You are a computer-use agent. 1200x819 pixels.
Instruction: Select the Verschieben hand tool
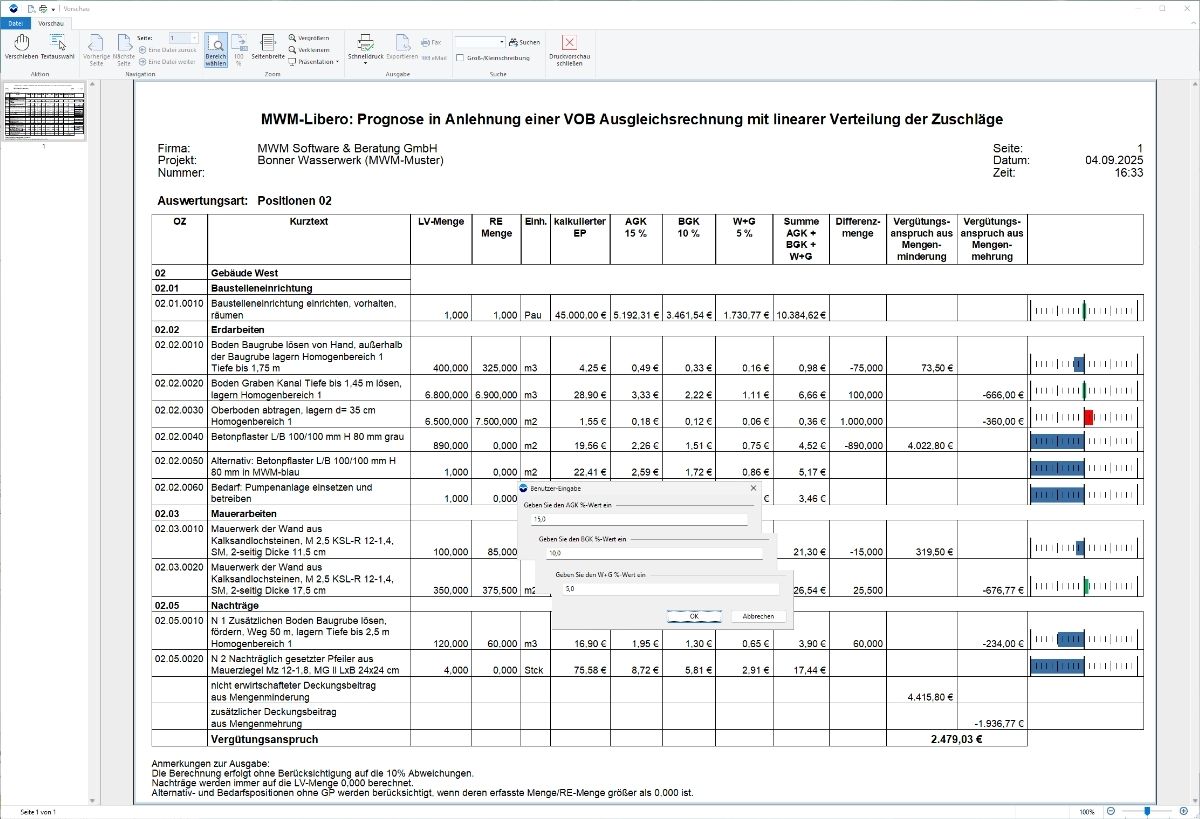coord(21,48)
